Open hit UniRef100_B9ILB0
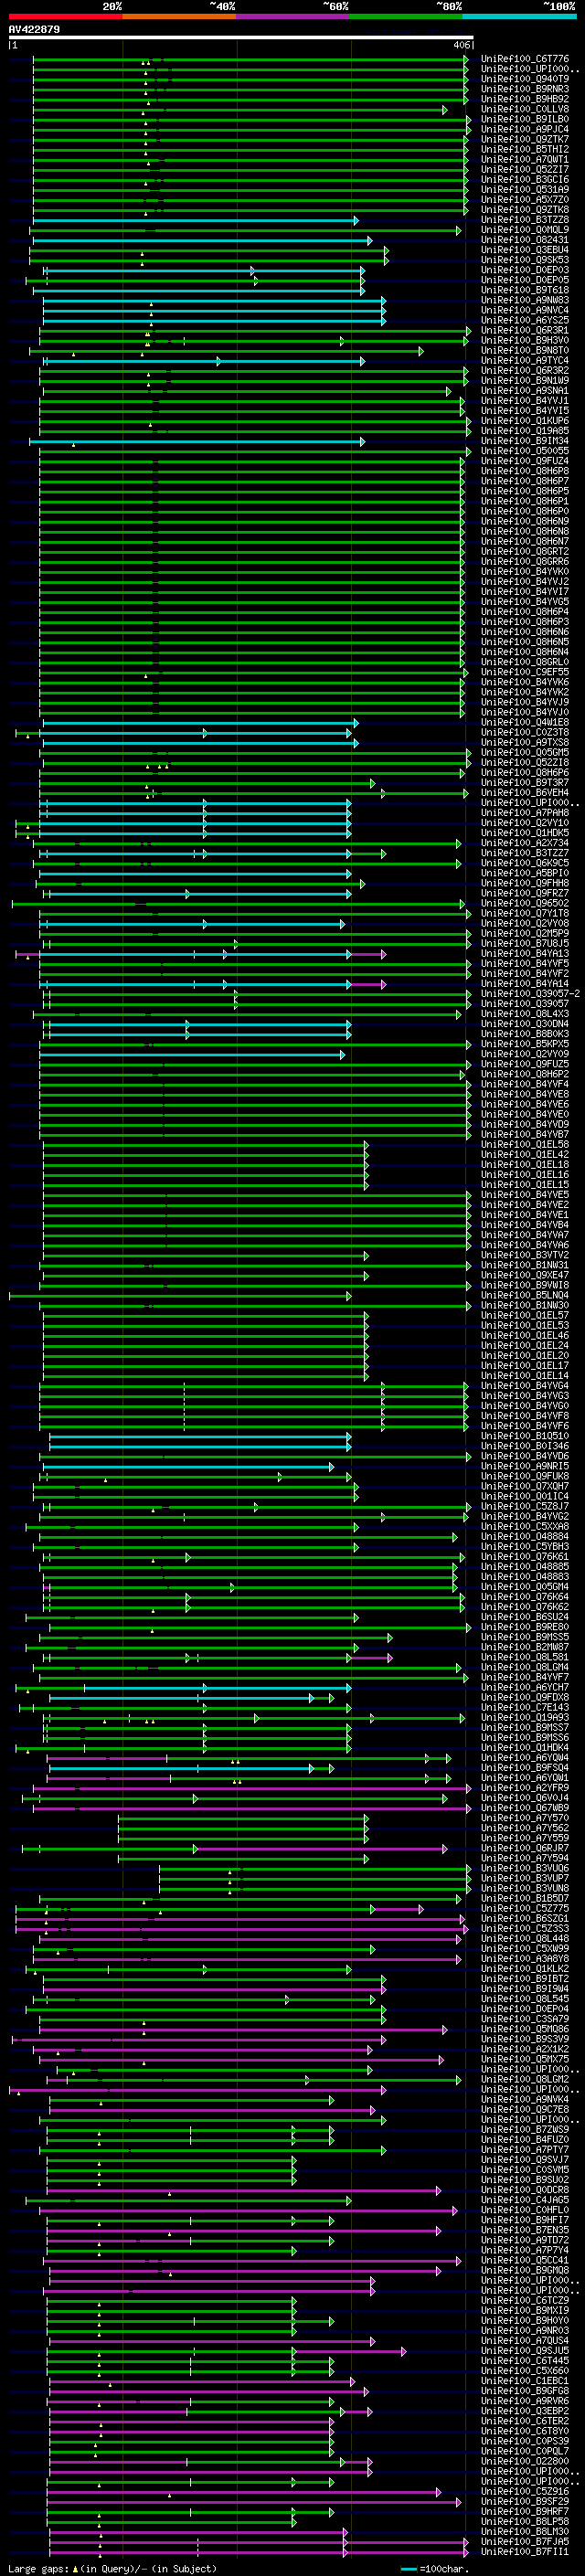This screenshot has width=585, height=2576. pyautogui.click(x=525, y=120)
